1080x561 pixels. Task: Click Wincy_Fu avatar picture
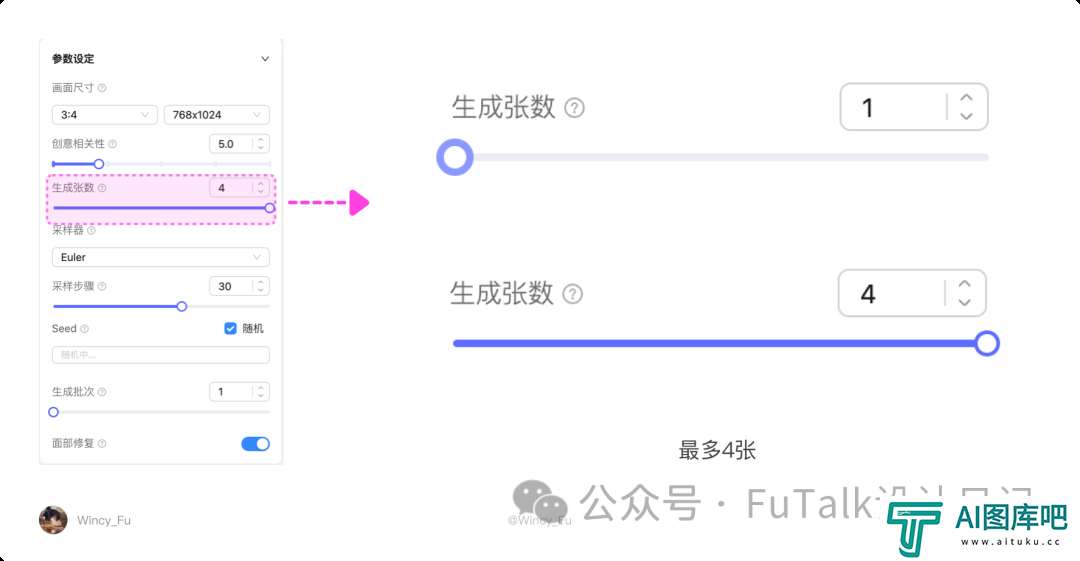(x=53, y=520)
